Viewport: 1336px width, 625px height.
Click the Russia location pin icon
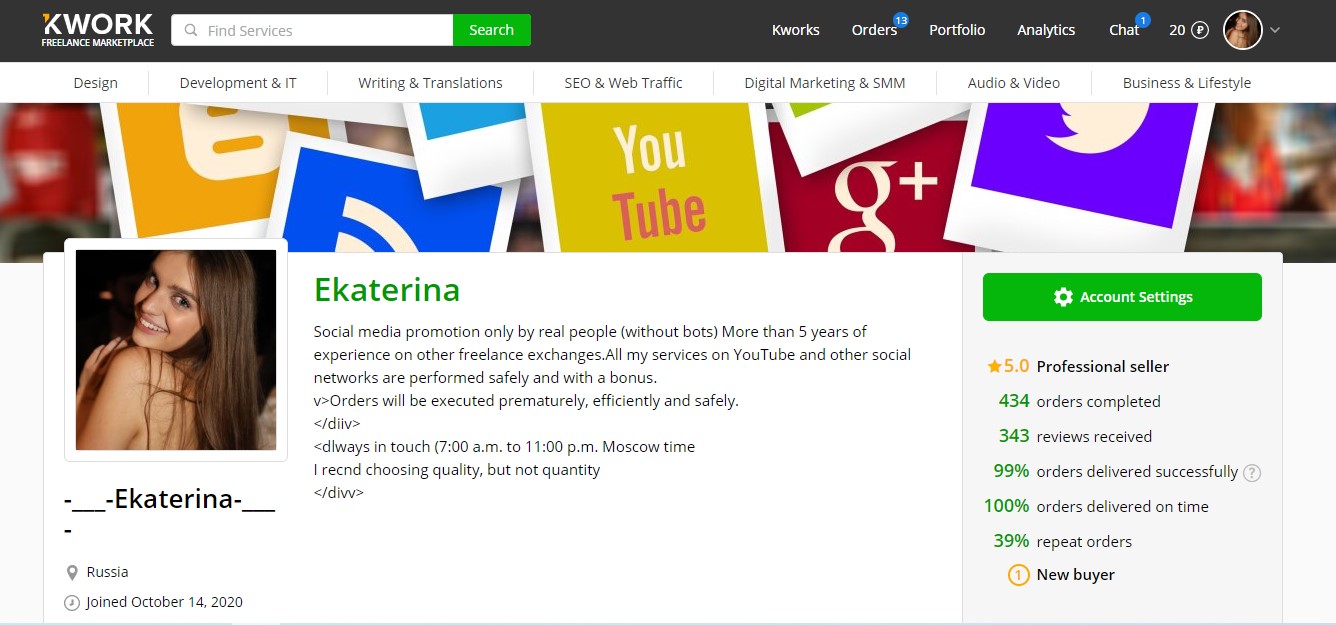coord(72,573)
